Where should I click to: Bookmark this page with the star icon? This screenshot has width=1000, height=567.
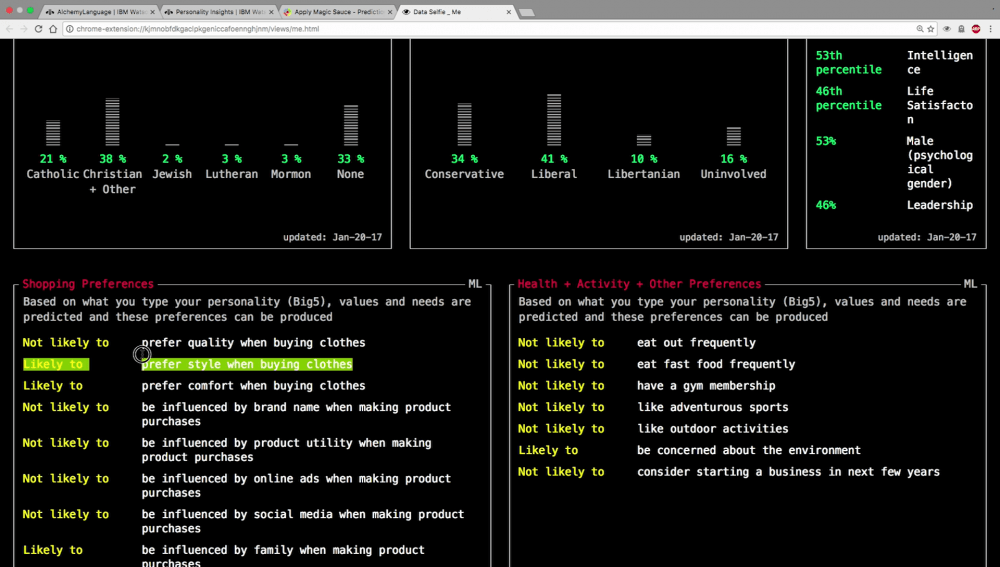click(931, 29)
